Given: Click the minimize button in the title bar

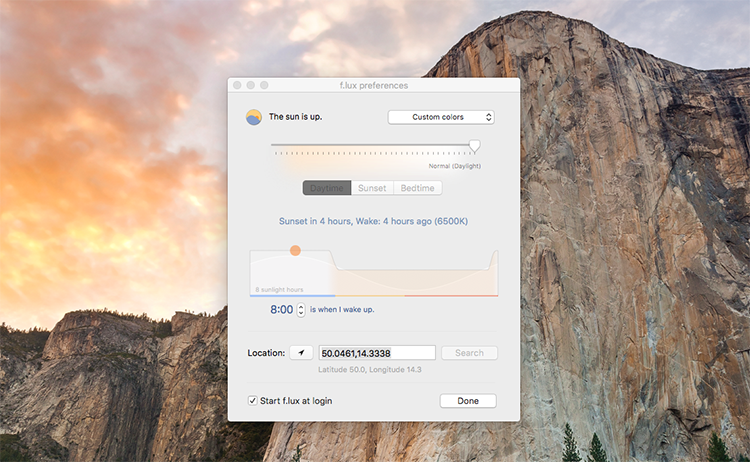Looking at the screenshot, I should point(251,86).
